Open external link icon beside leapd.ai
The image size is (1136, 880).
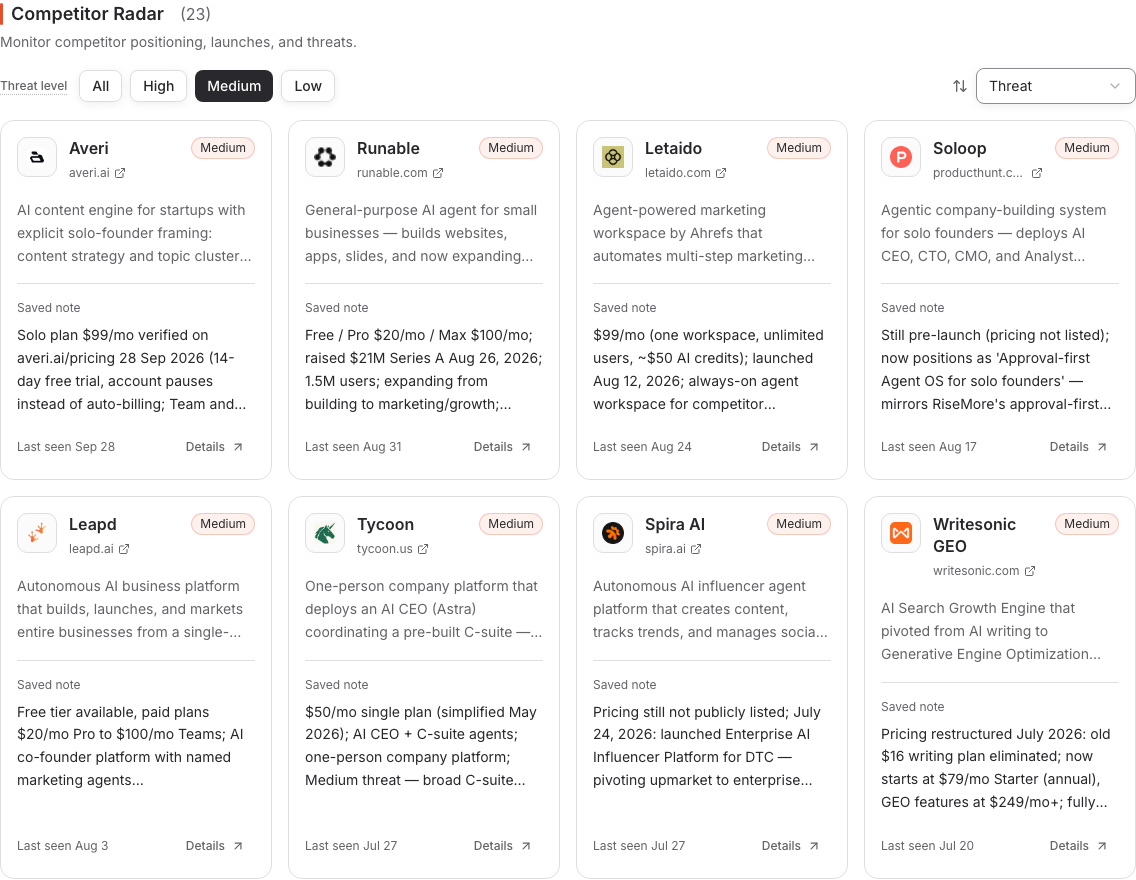[x=124, y=549]
